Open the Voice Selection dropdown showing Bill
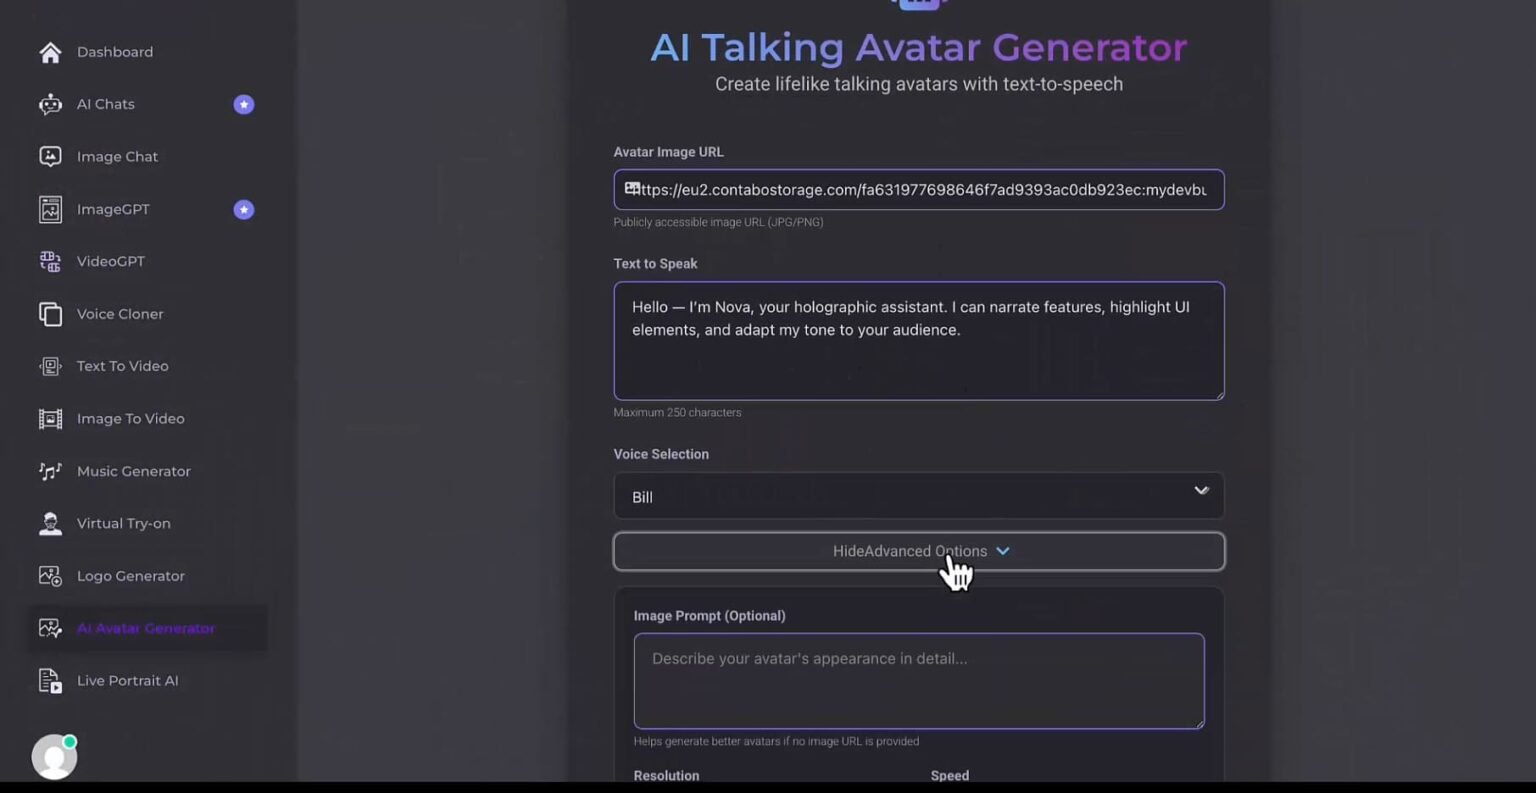This screenshot has width=1536, height=793. [918, 496]
